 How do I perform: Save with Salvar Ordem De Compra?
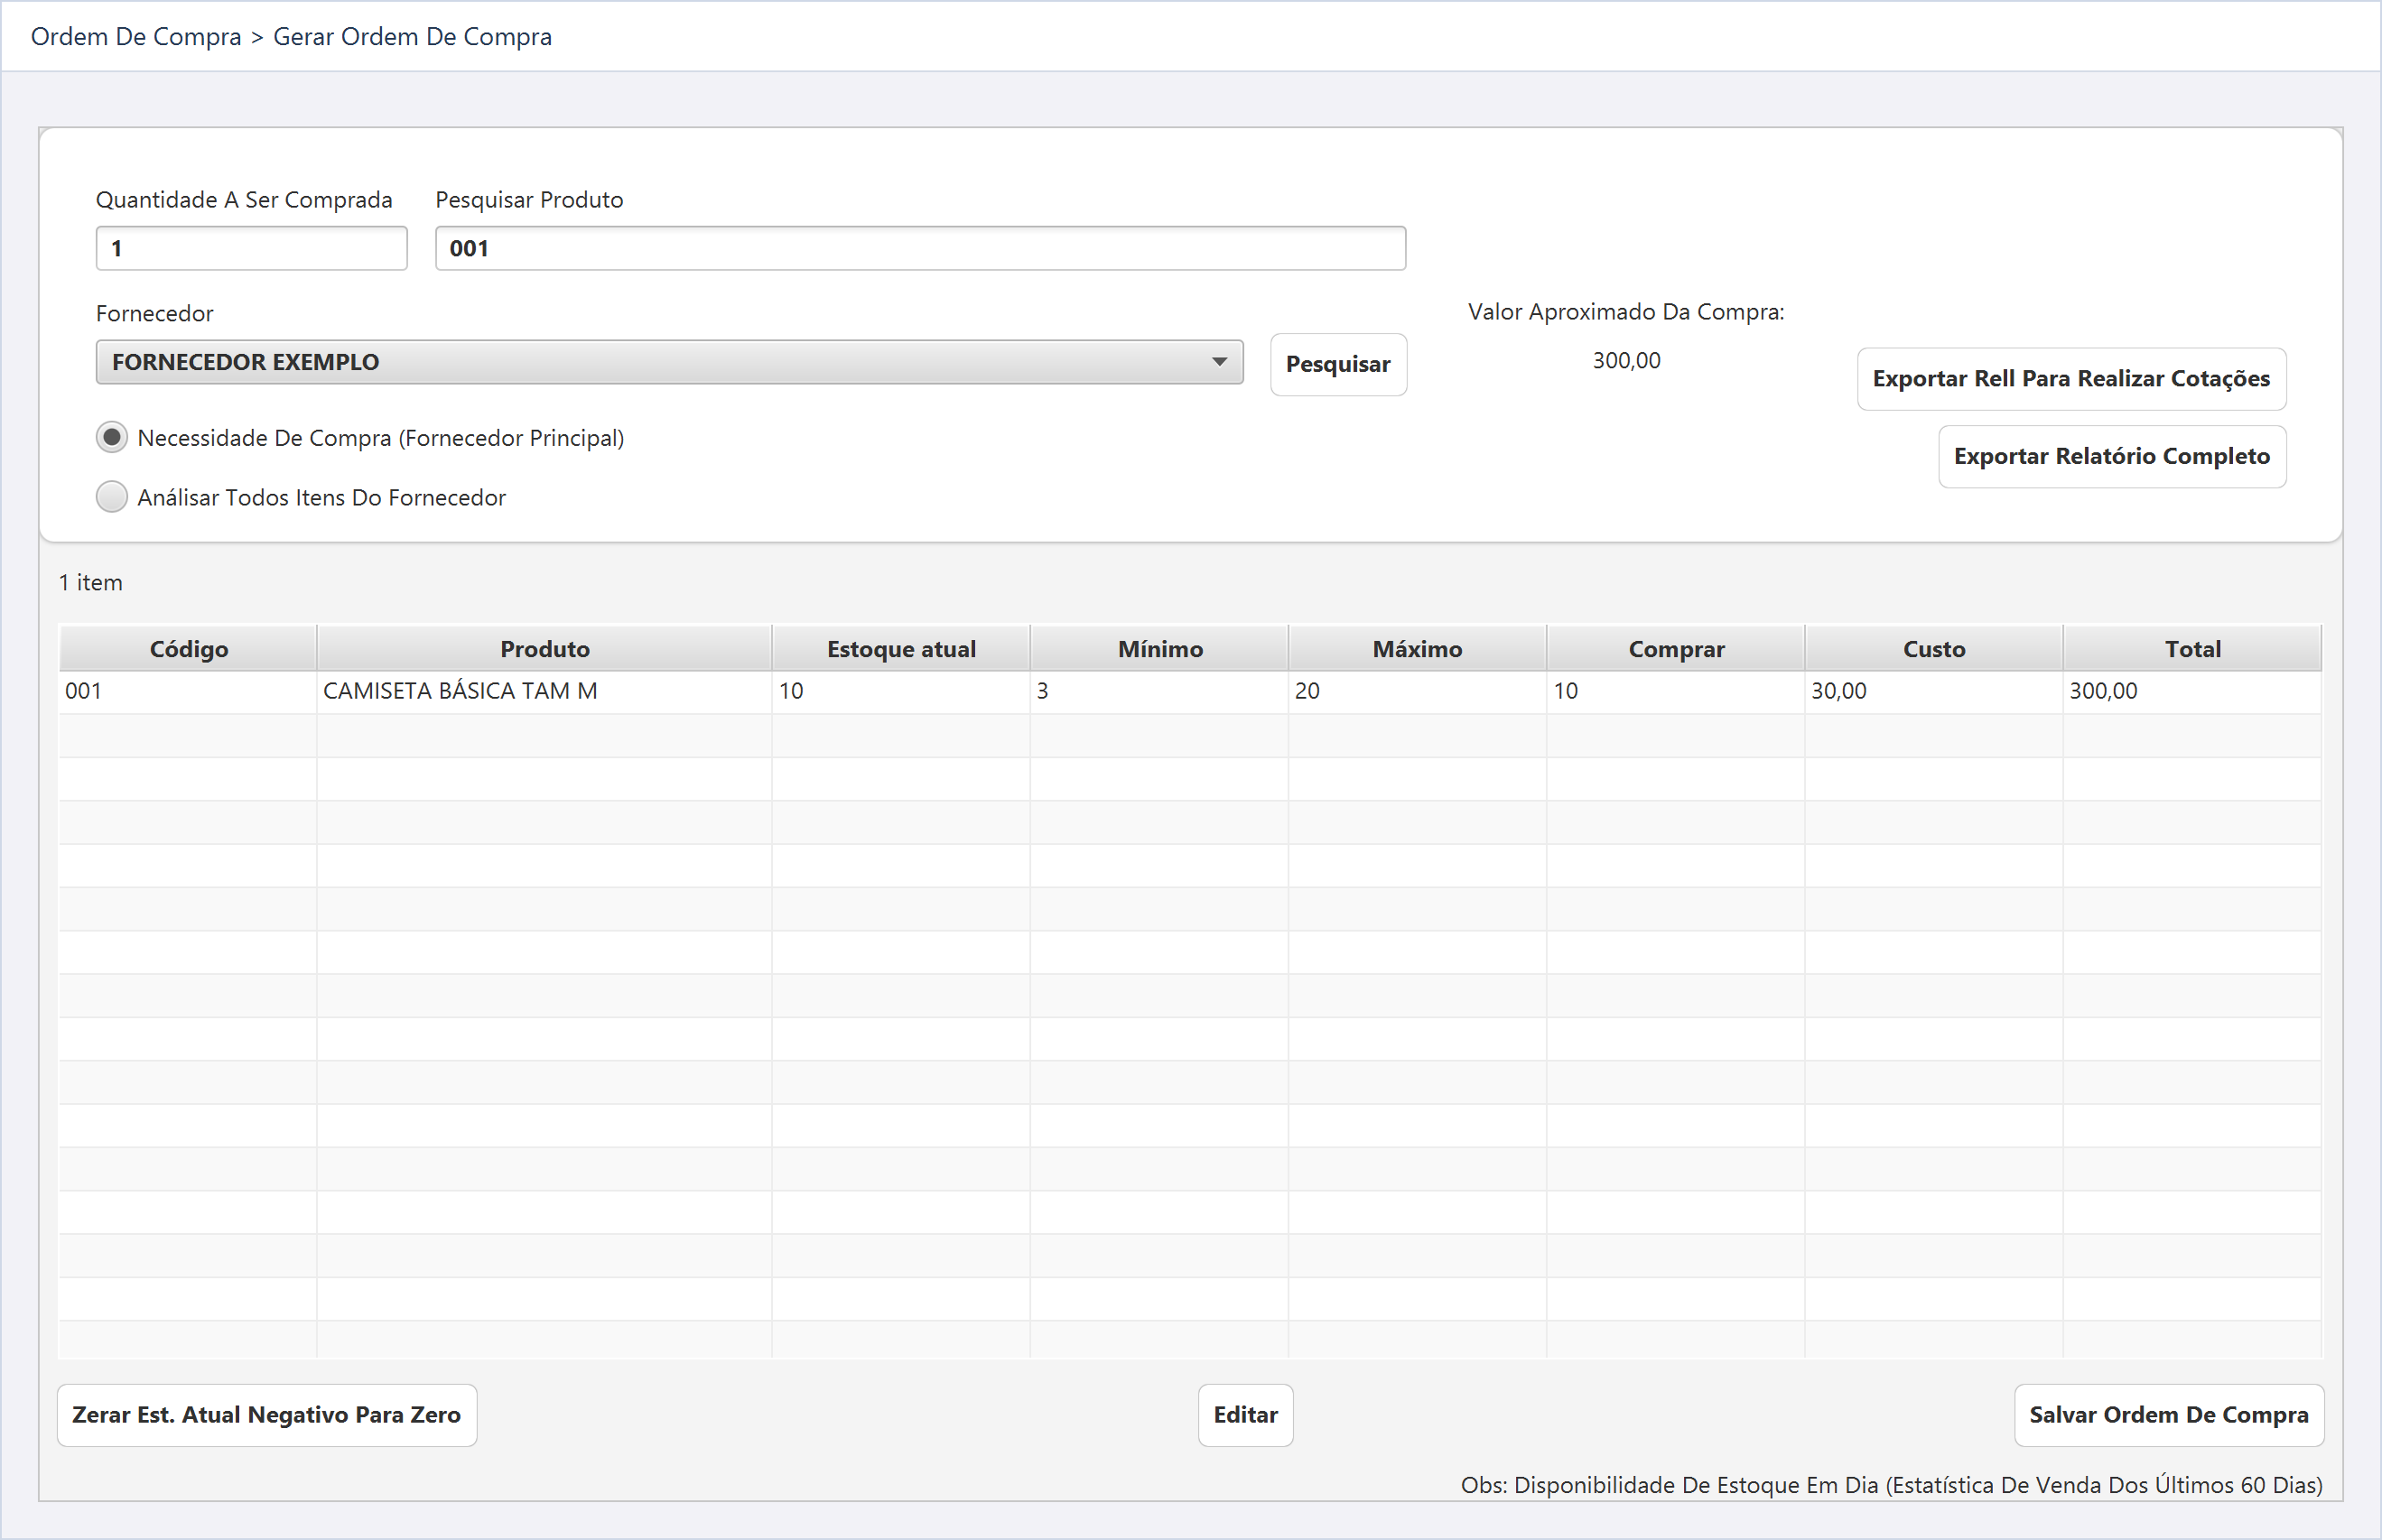(2169, 1415)
